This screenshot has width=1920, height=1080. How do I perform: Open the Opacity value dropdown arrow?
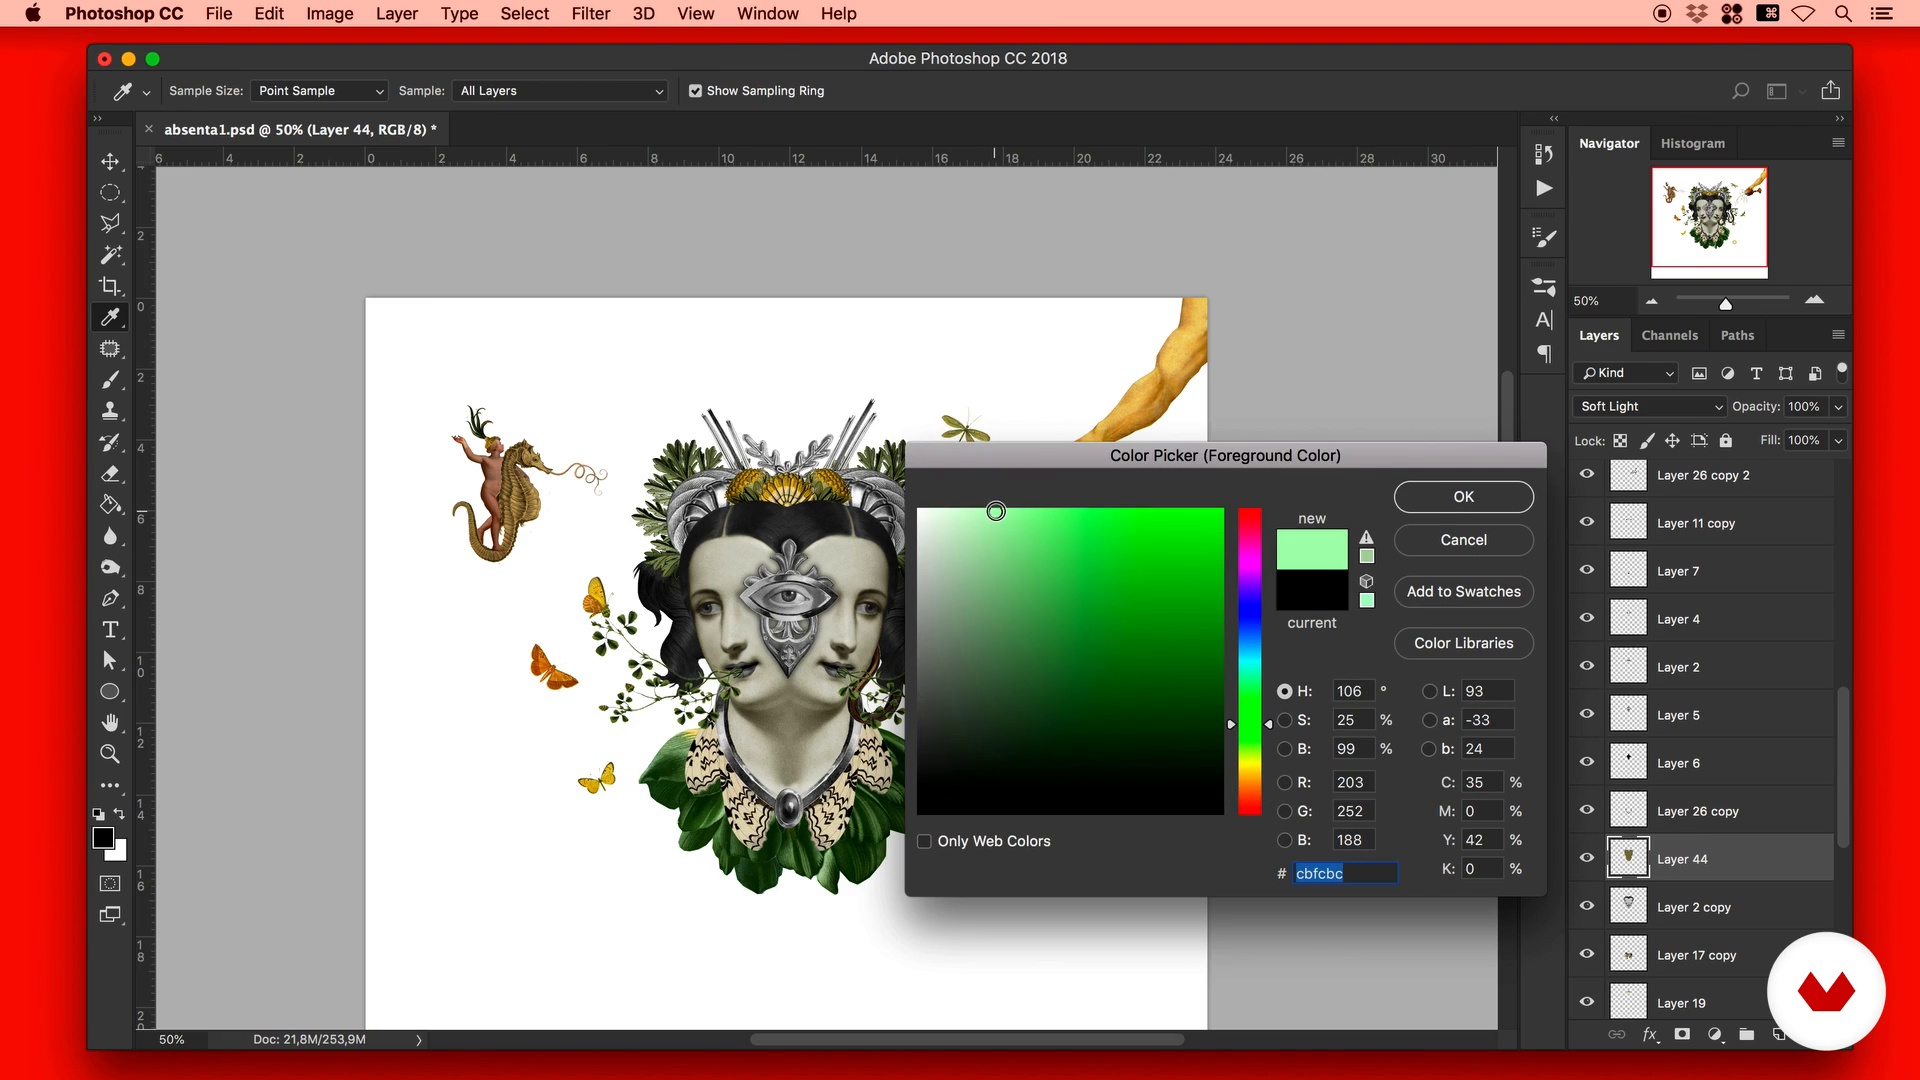1838,407
